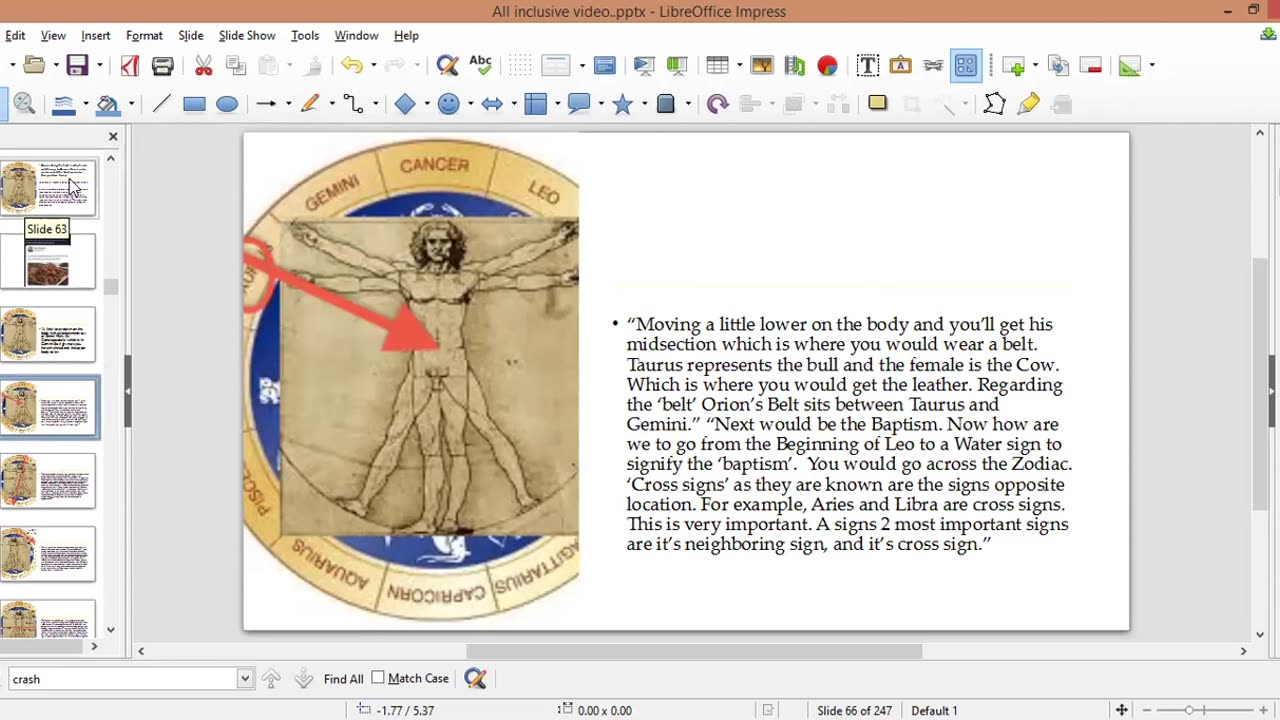Select the Line drawing tool

[161, 104]
